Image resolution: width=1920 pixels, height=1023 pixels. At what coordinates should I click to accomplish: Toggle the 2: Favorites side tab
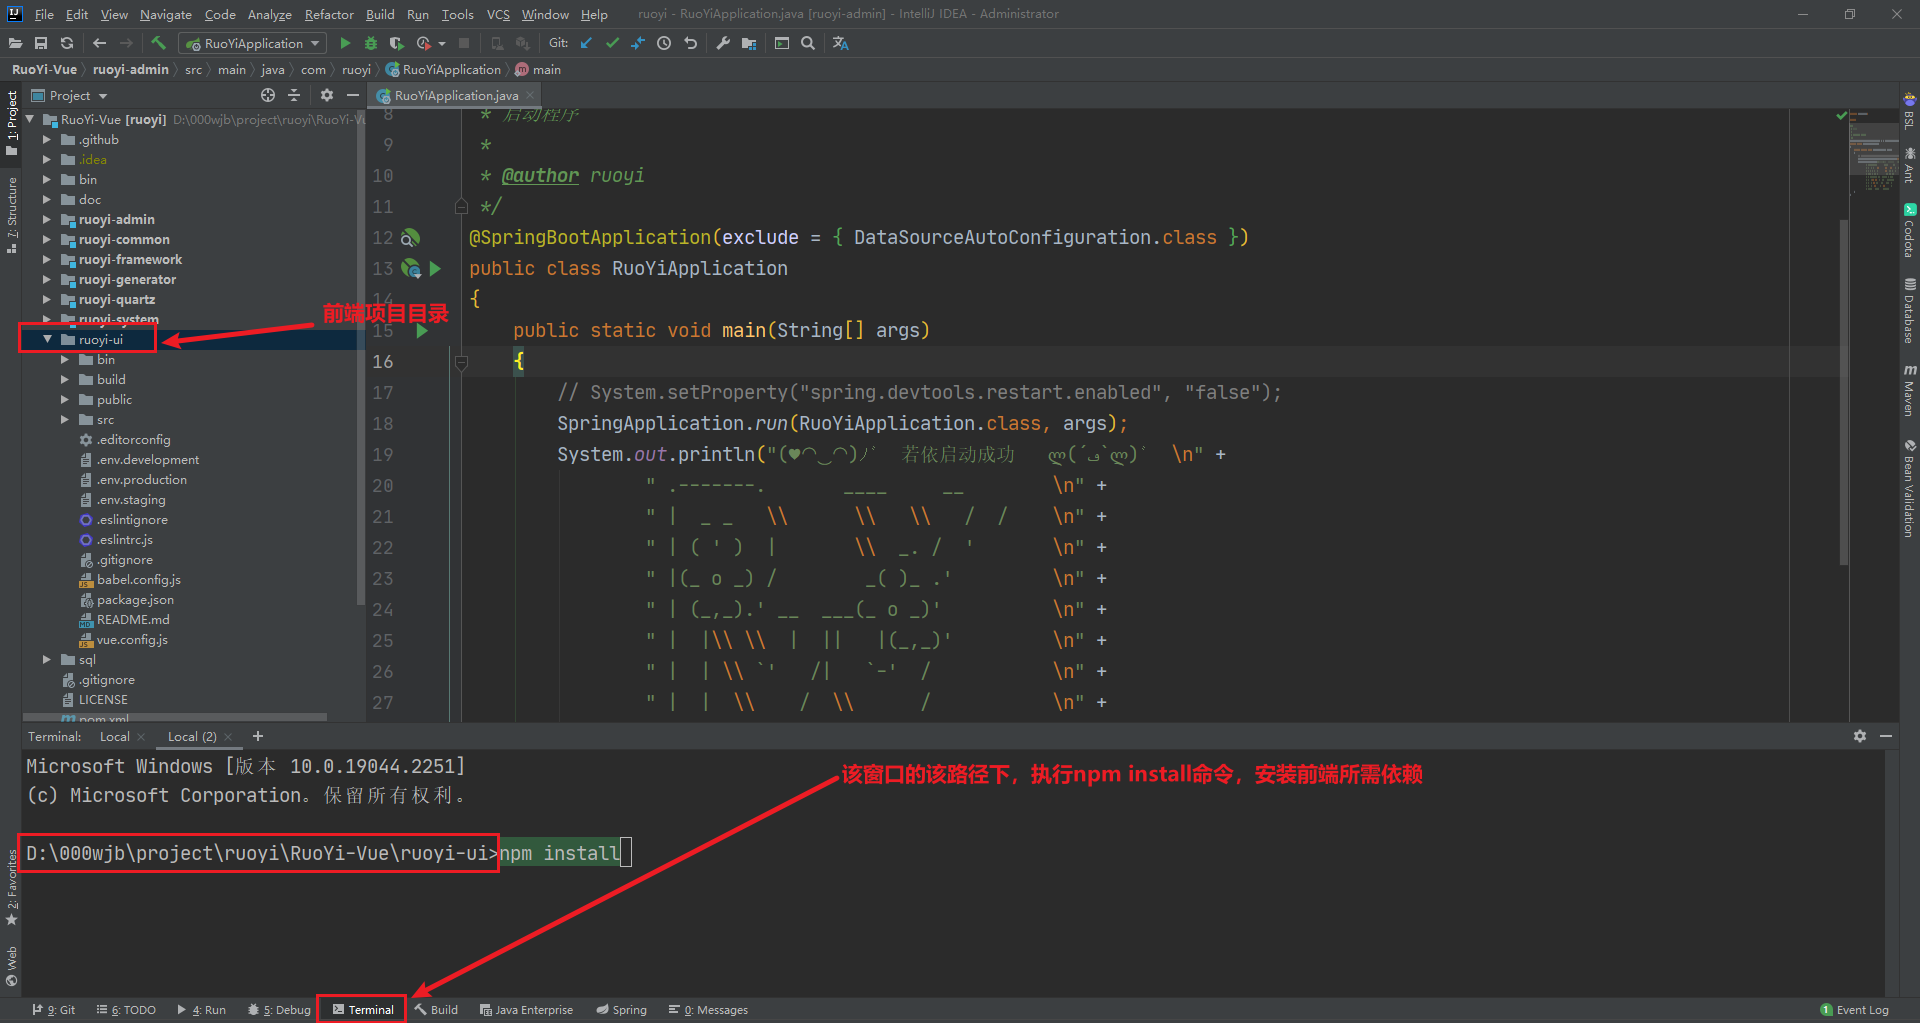click(x=11, y=886)
